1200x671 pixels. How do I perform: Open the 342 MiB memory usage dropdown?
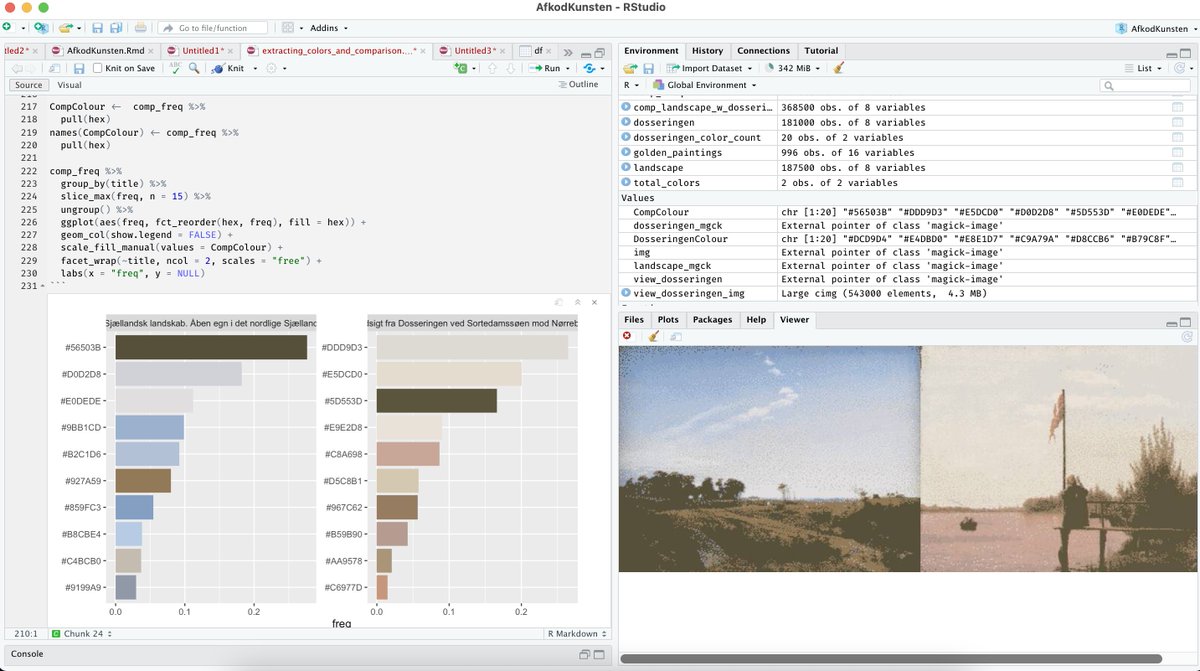[x=795, y=68]
